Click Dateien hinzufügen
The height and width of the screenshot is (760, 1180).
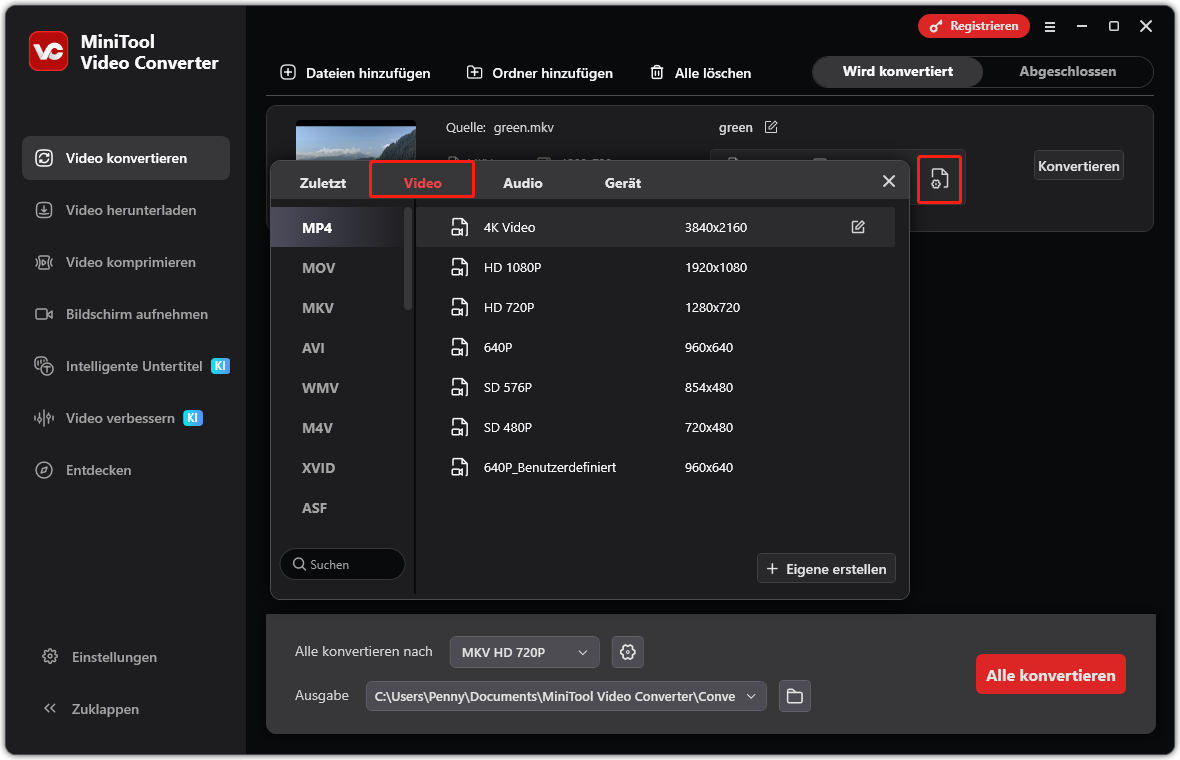point(355,73)
